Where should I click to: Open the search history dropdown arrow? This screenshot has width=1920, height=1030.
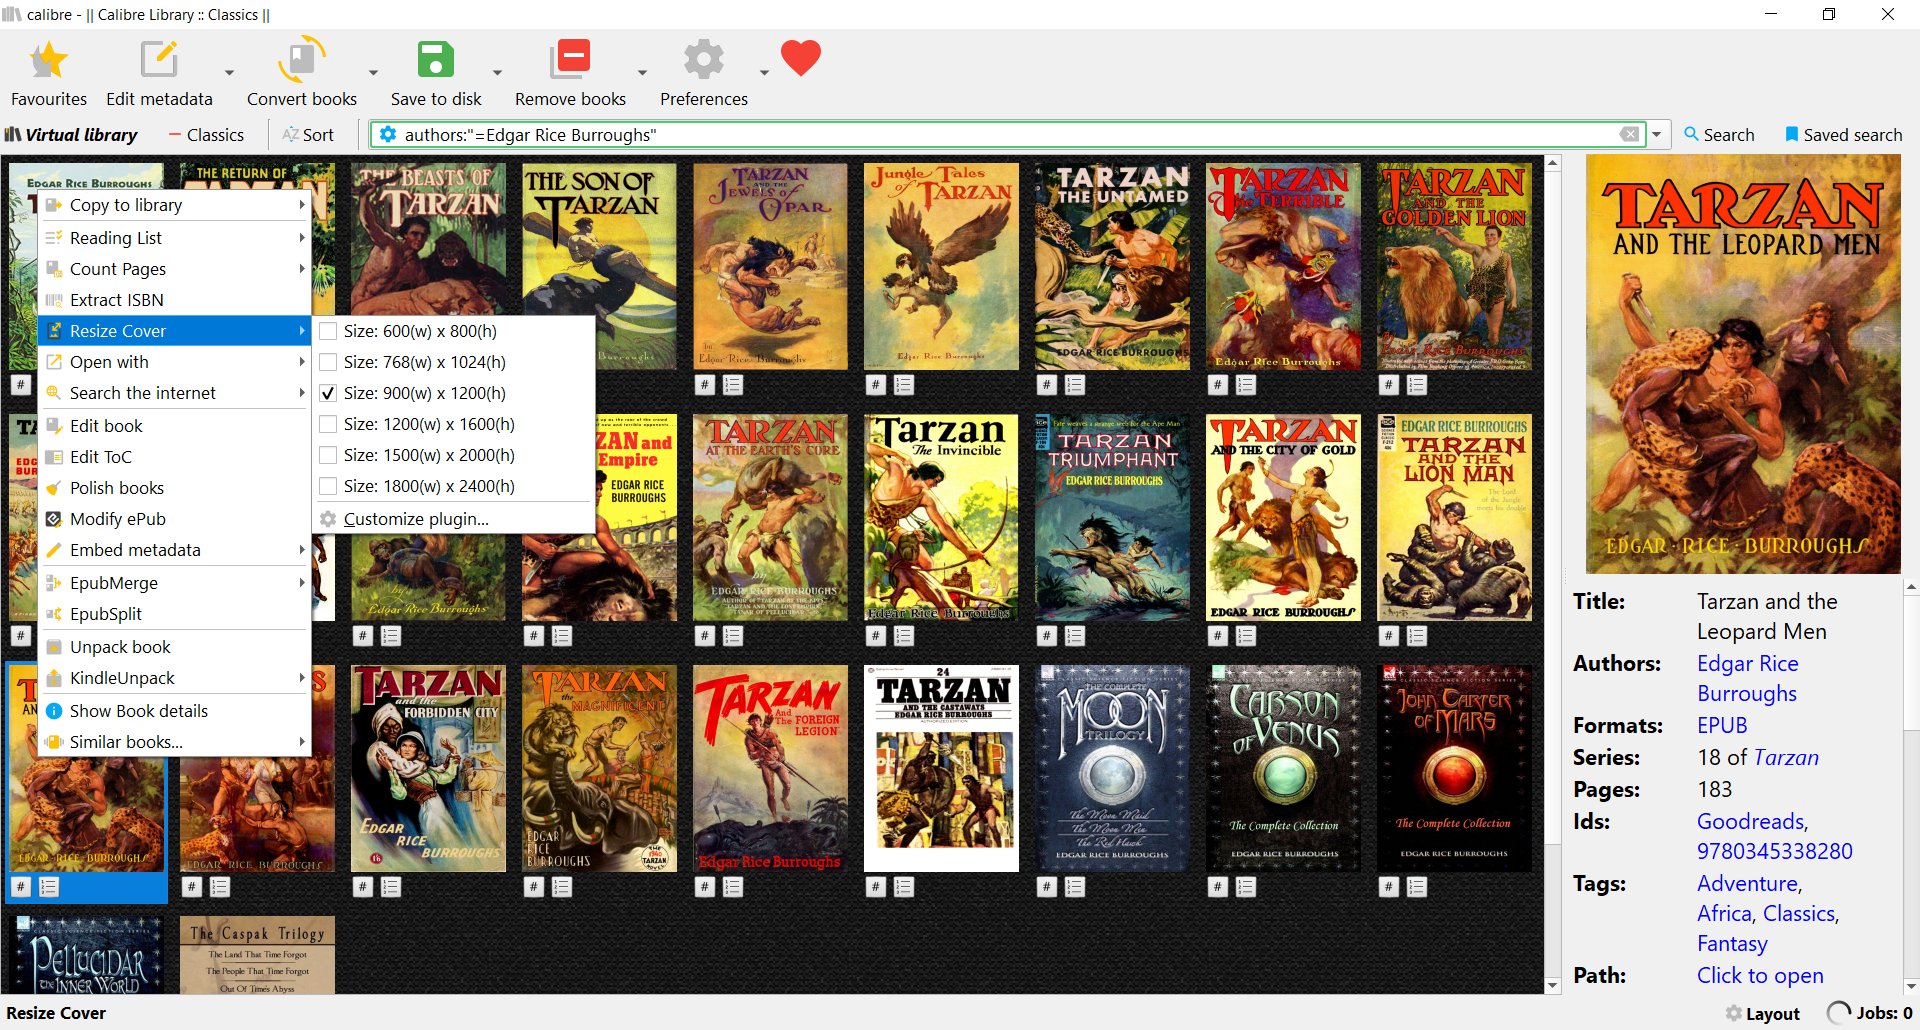pyautogui.click(x=1657, y=135)
